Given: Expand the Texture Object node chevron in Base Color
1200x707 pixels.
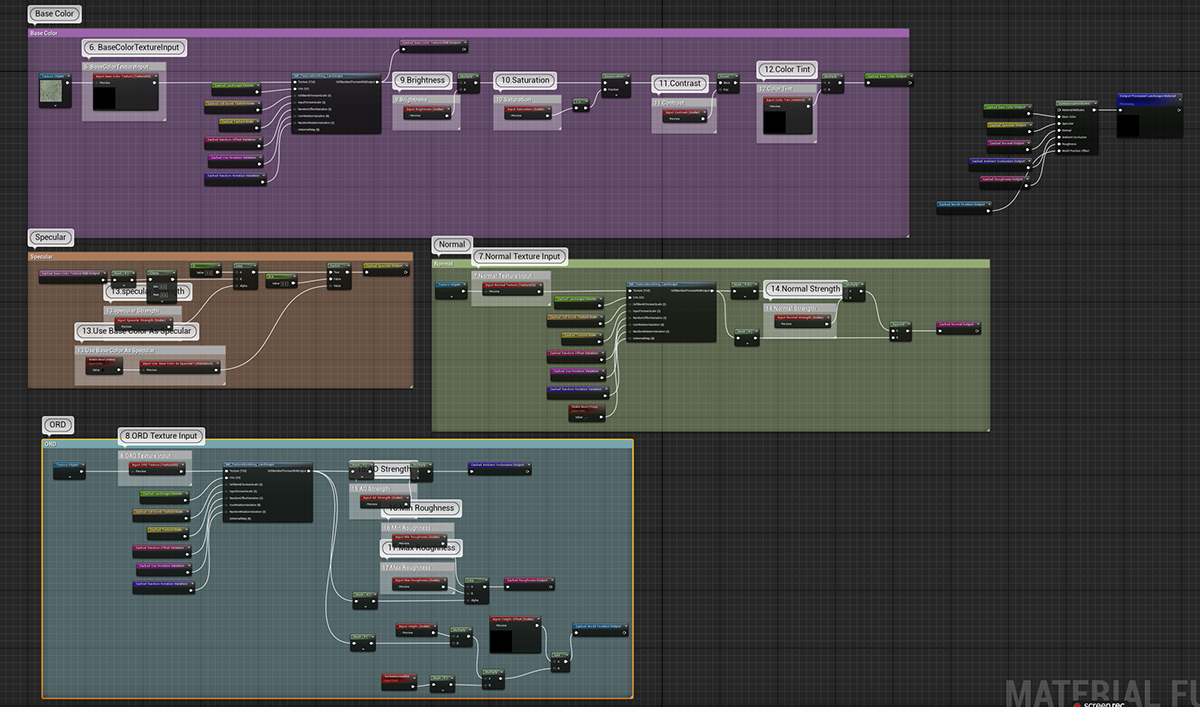Looking at the screenshot, I should pos(55,106).
